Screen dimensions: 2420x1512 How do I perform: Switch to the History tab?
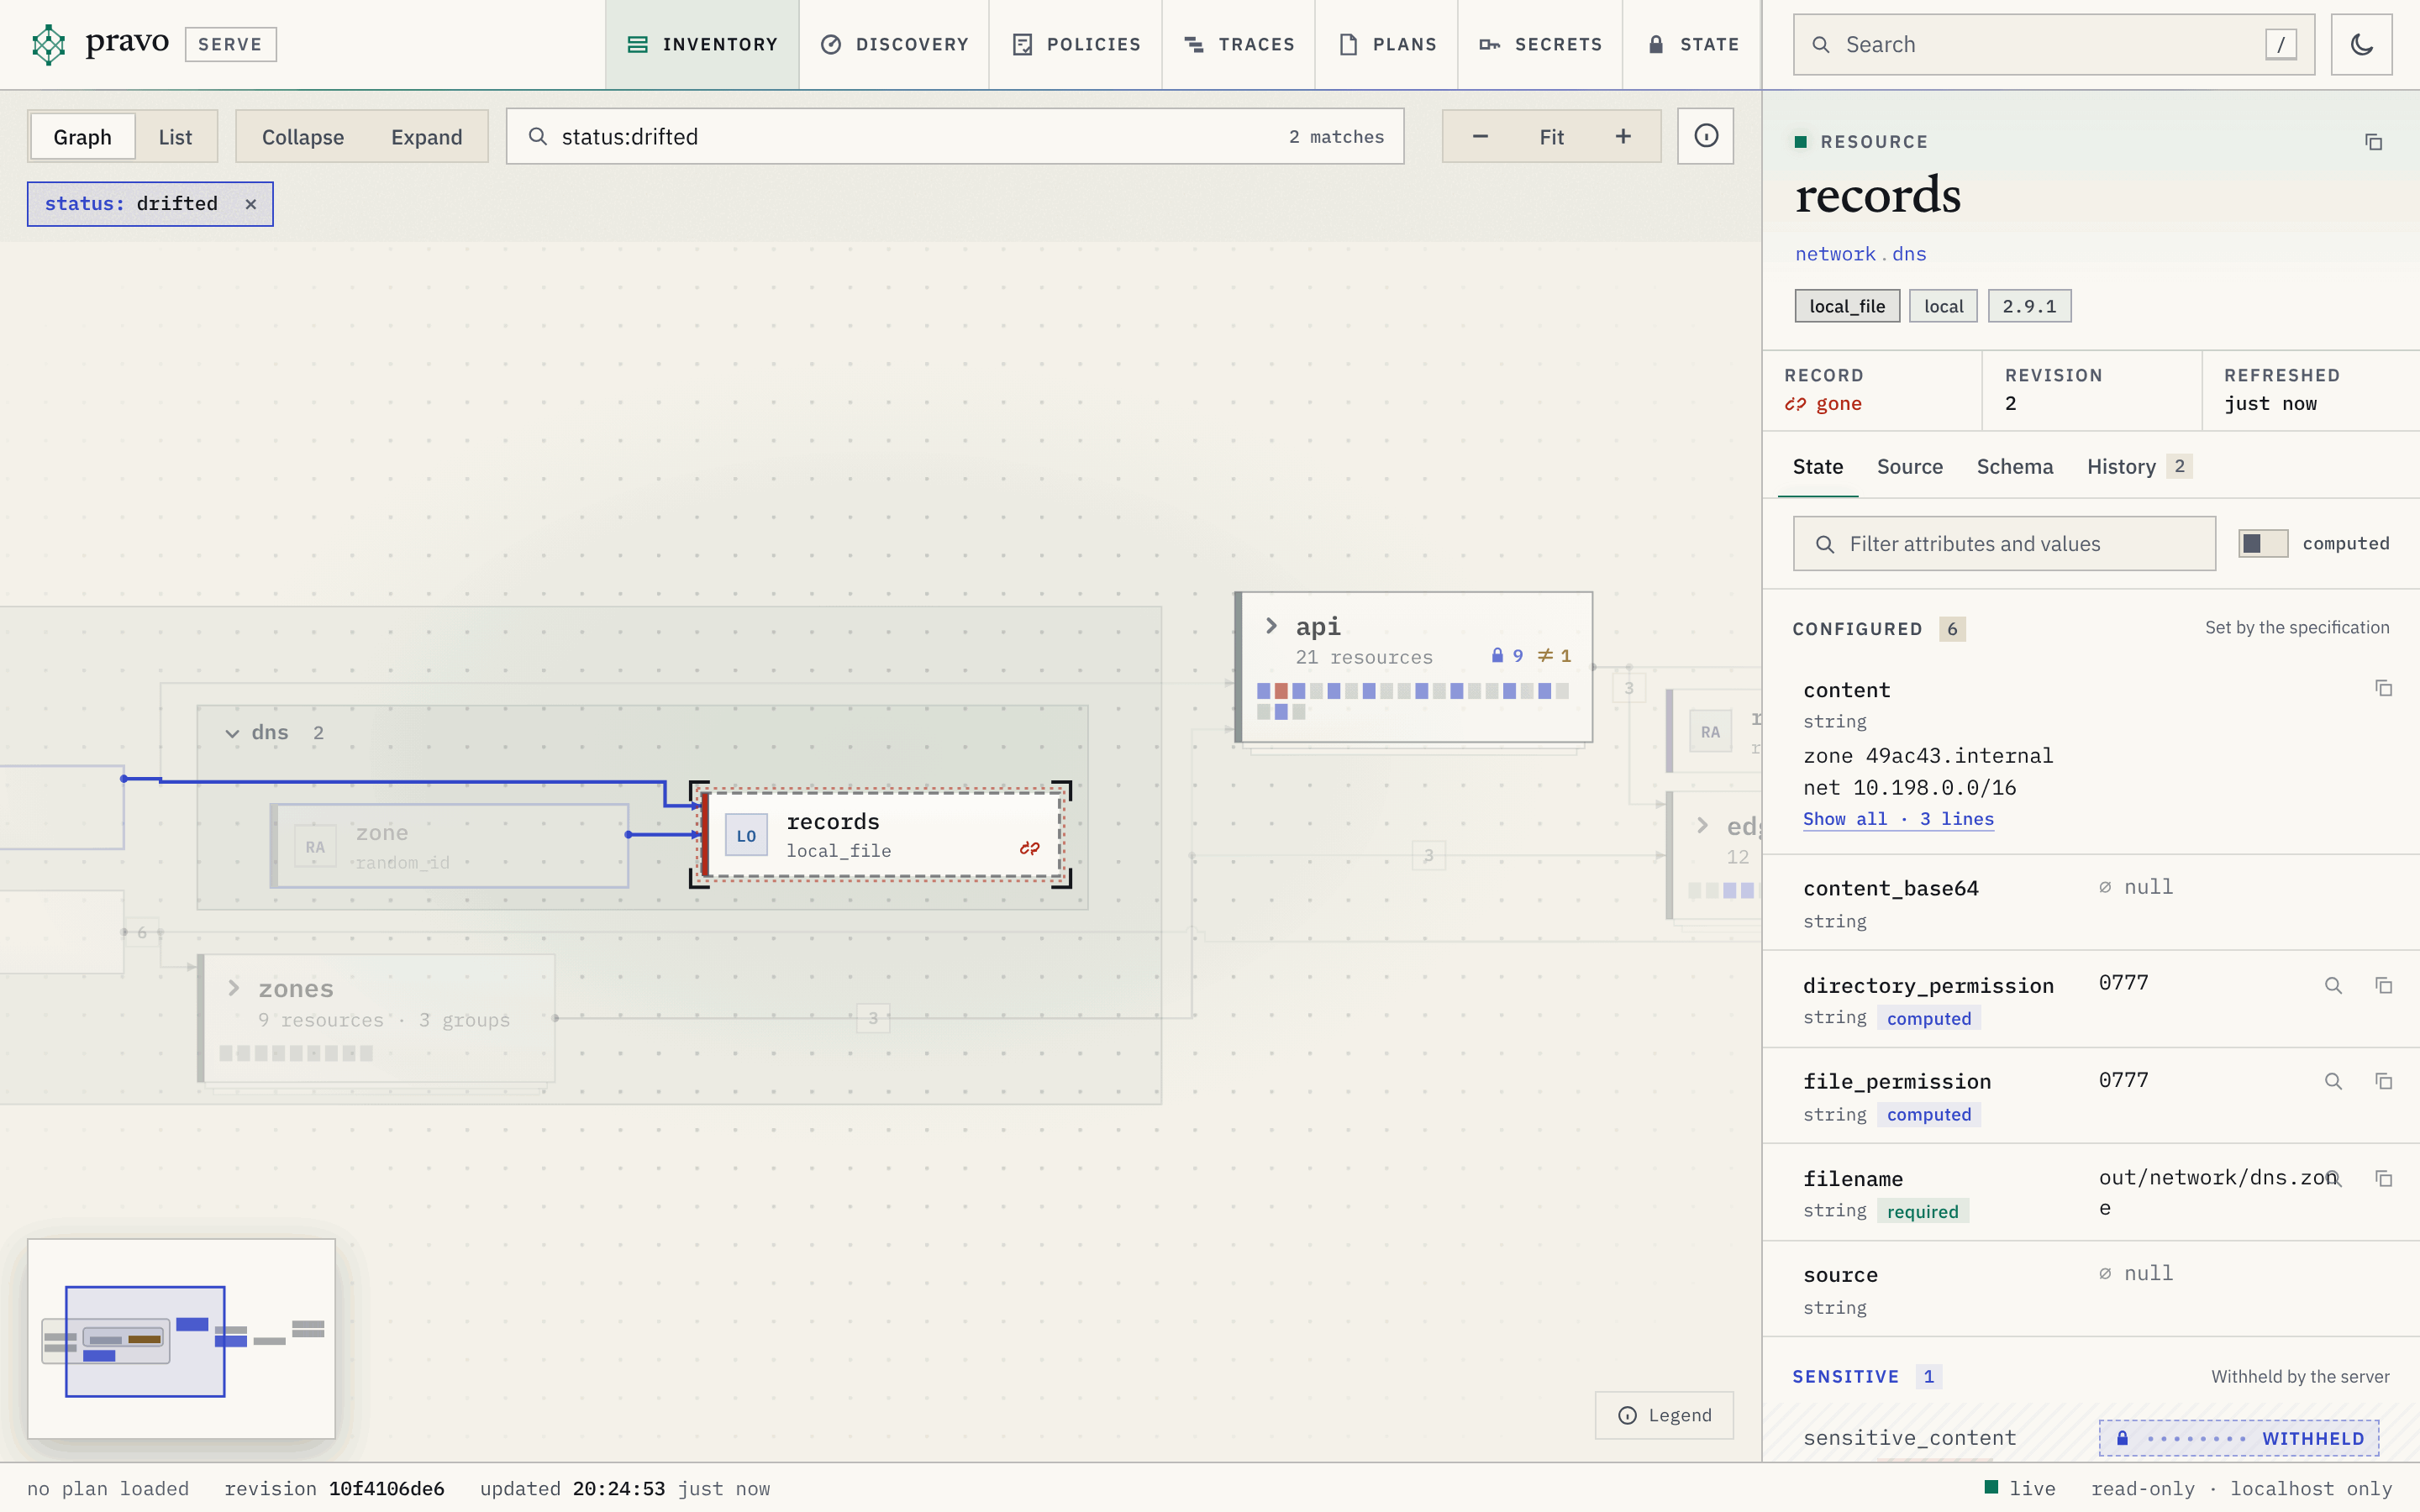(2139, 466)
